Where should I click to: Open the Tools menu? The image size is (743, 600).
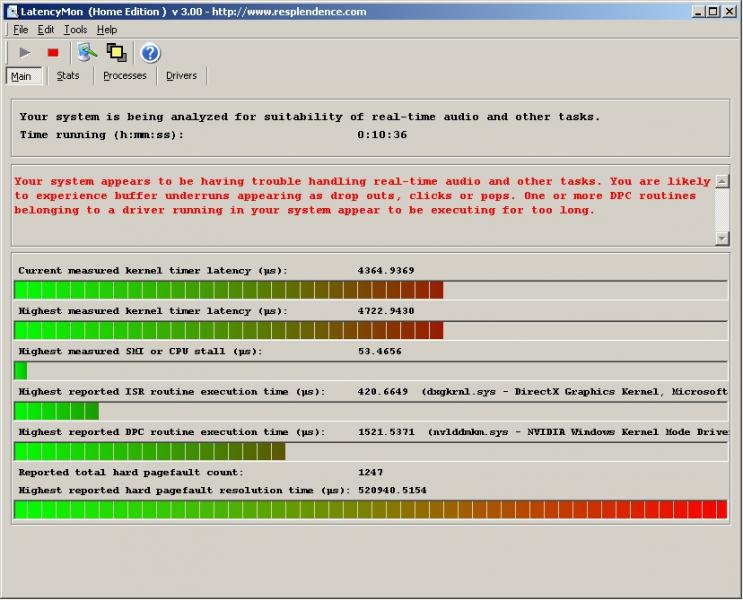click(x=75, y=29)
